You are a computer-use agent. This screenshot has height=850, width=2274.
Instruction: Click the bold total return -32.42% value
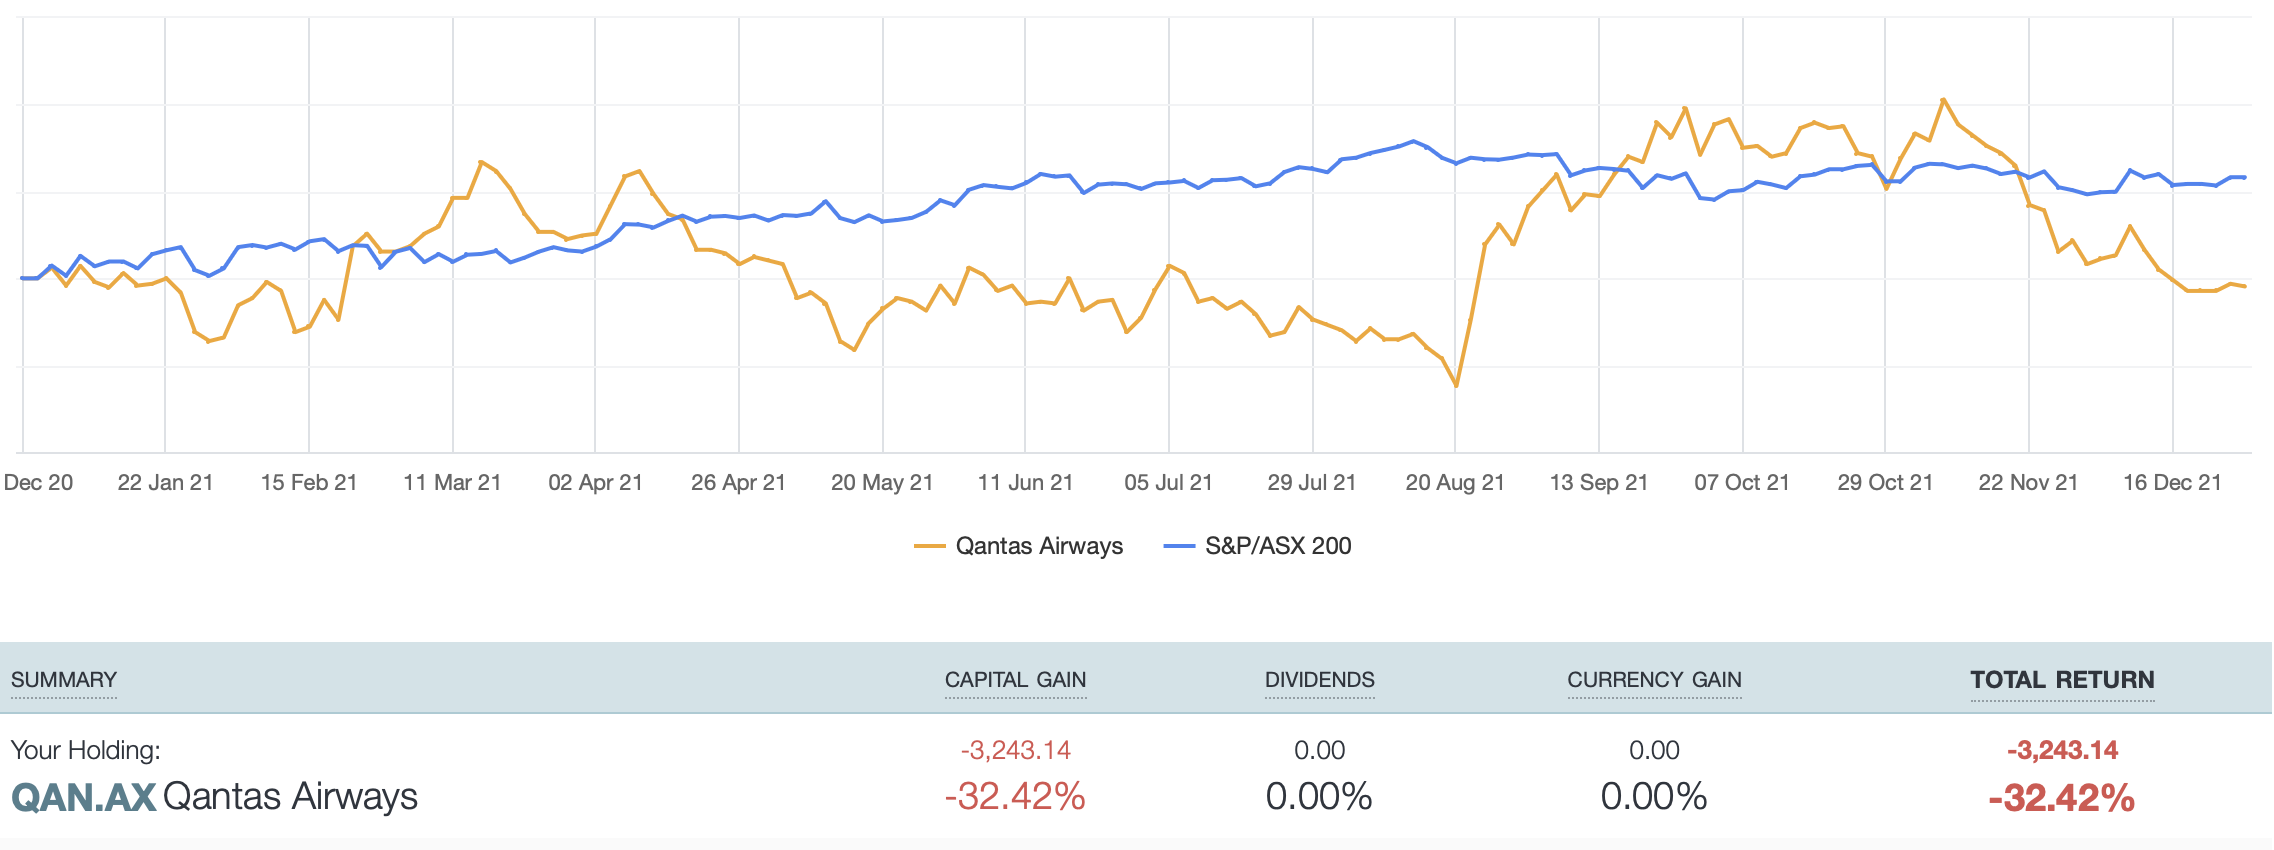pyautogui.click(x=2062, y=799)
